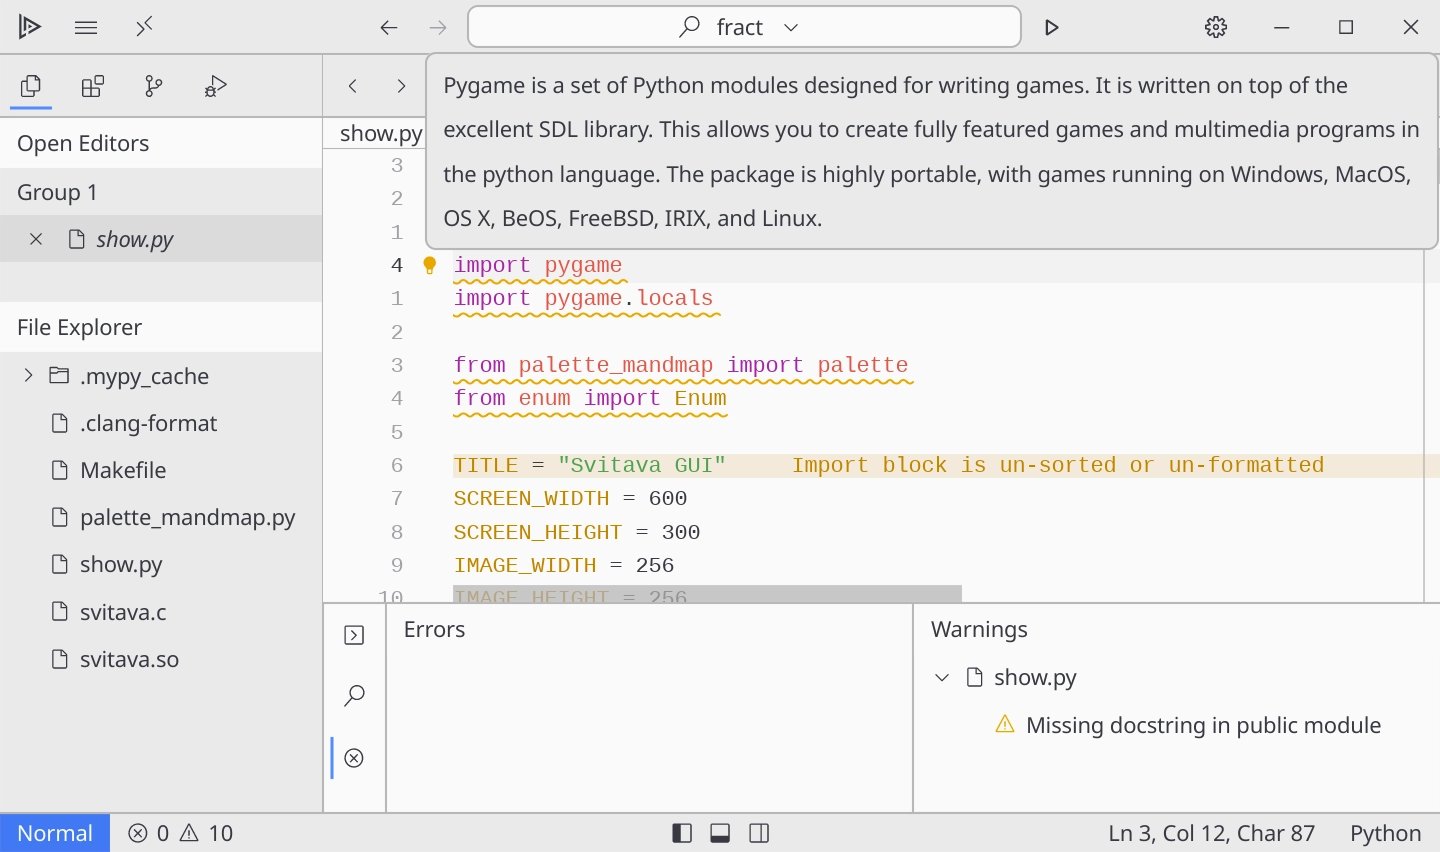Open the source control sidebar icon
The width and height of the screenshot is (1440, 852).
(154, 87)
